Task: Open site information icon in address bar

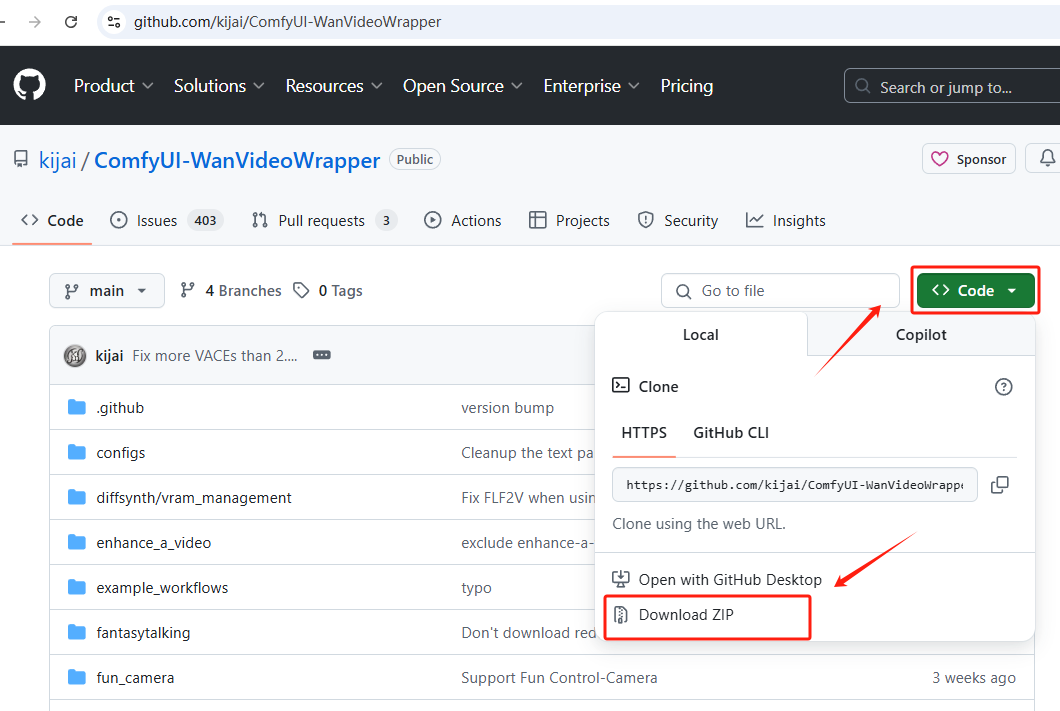Action: click(114, 22)
